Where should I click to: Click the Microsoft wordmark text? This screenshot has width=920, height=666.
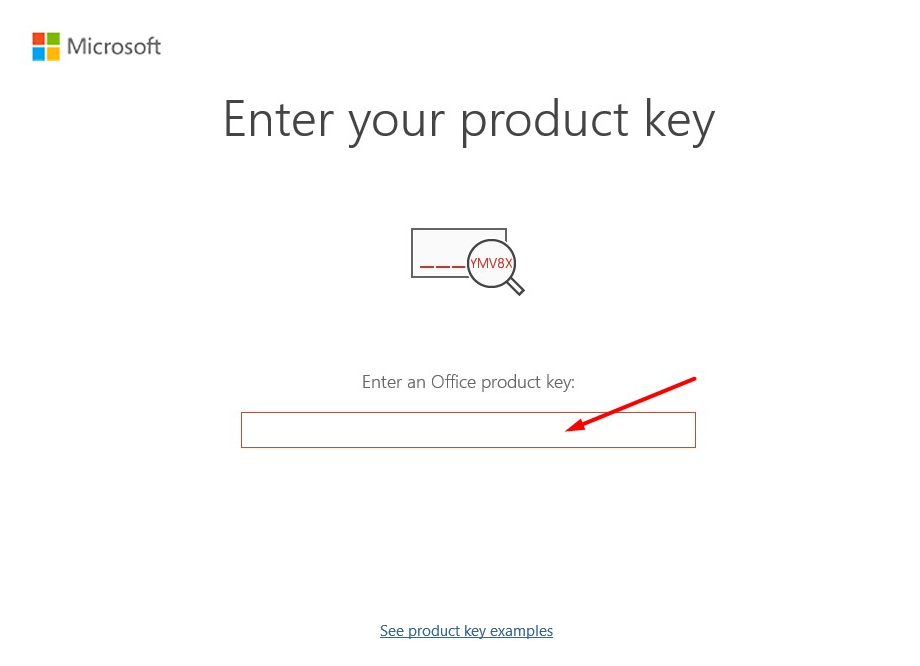coord(114,46)
